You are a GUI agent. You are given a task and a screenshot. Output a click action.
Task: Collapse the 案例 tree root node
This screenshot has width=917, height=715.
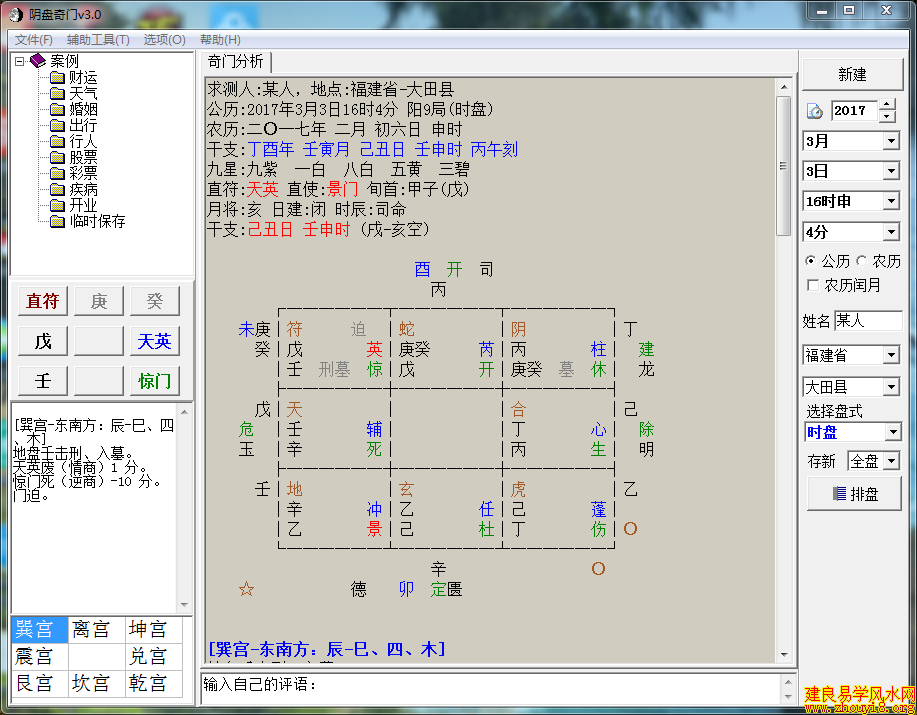click(x=19, y=61)
